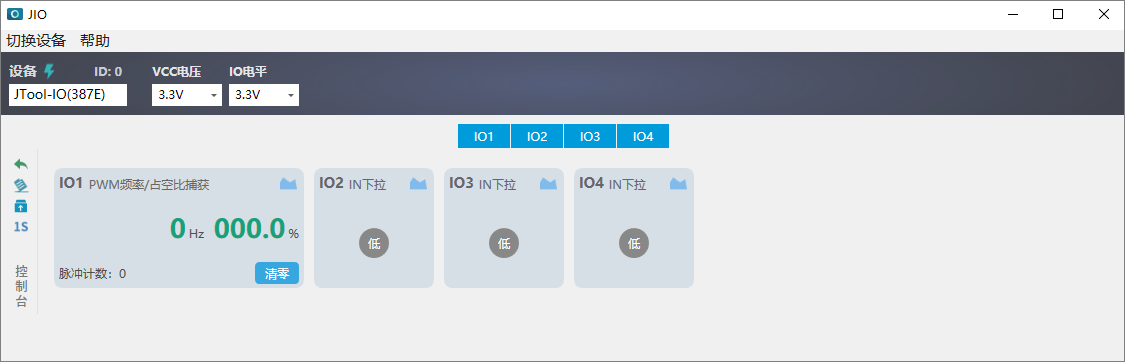Click the device lightning bolt connection icon
This screenshot has height=362, width=1125.
pos(49,71)
